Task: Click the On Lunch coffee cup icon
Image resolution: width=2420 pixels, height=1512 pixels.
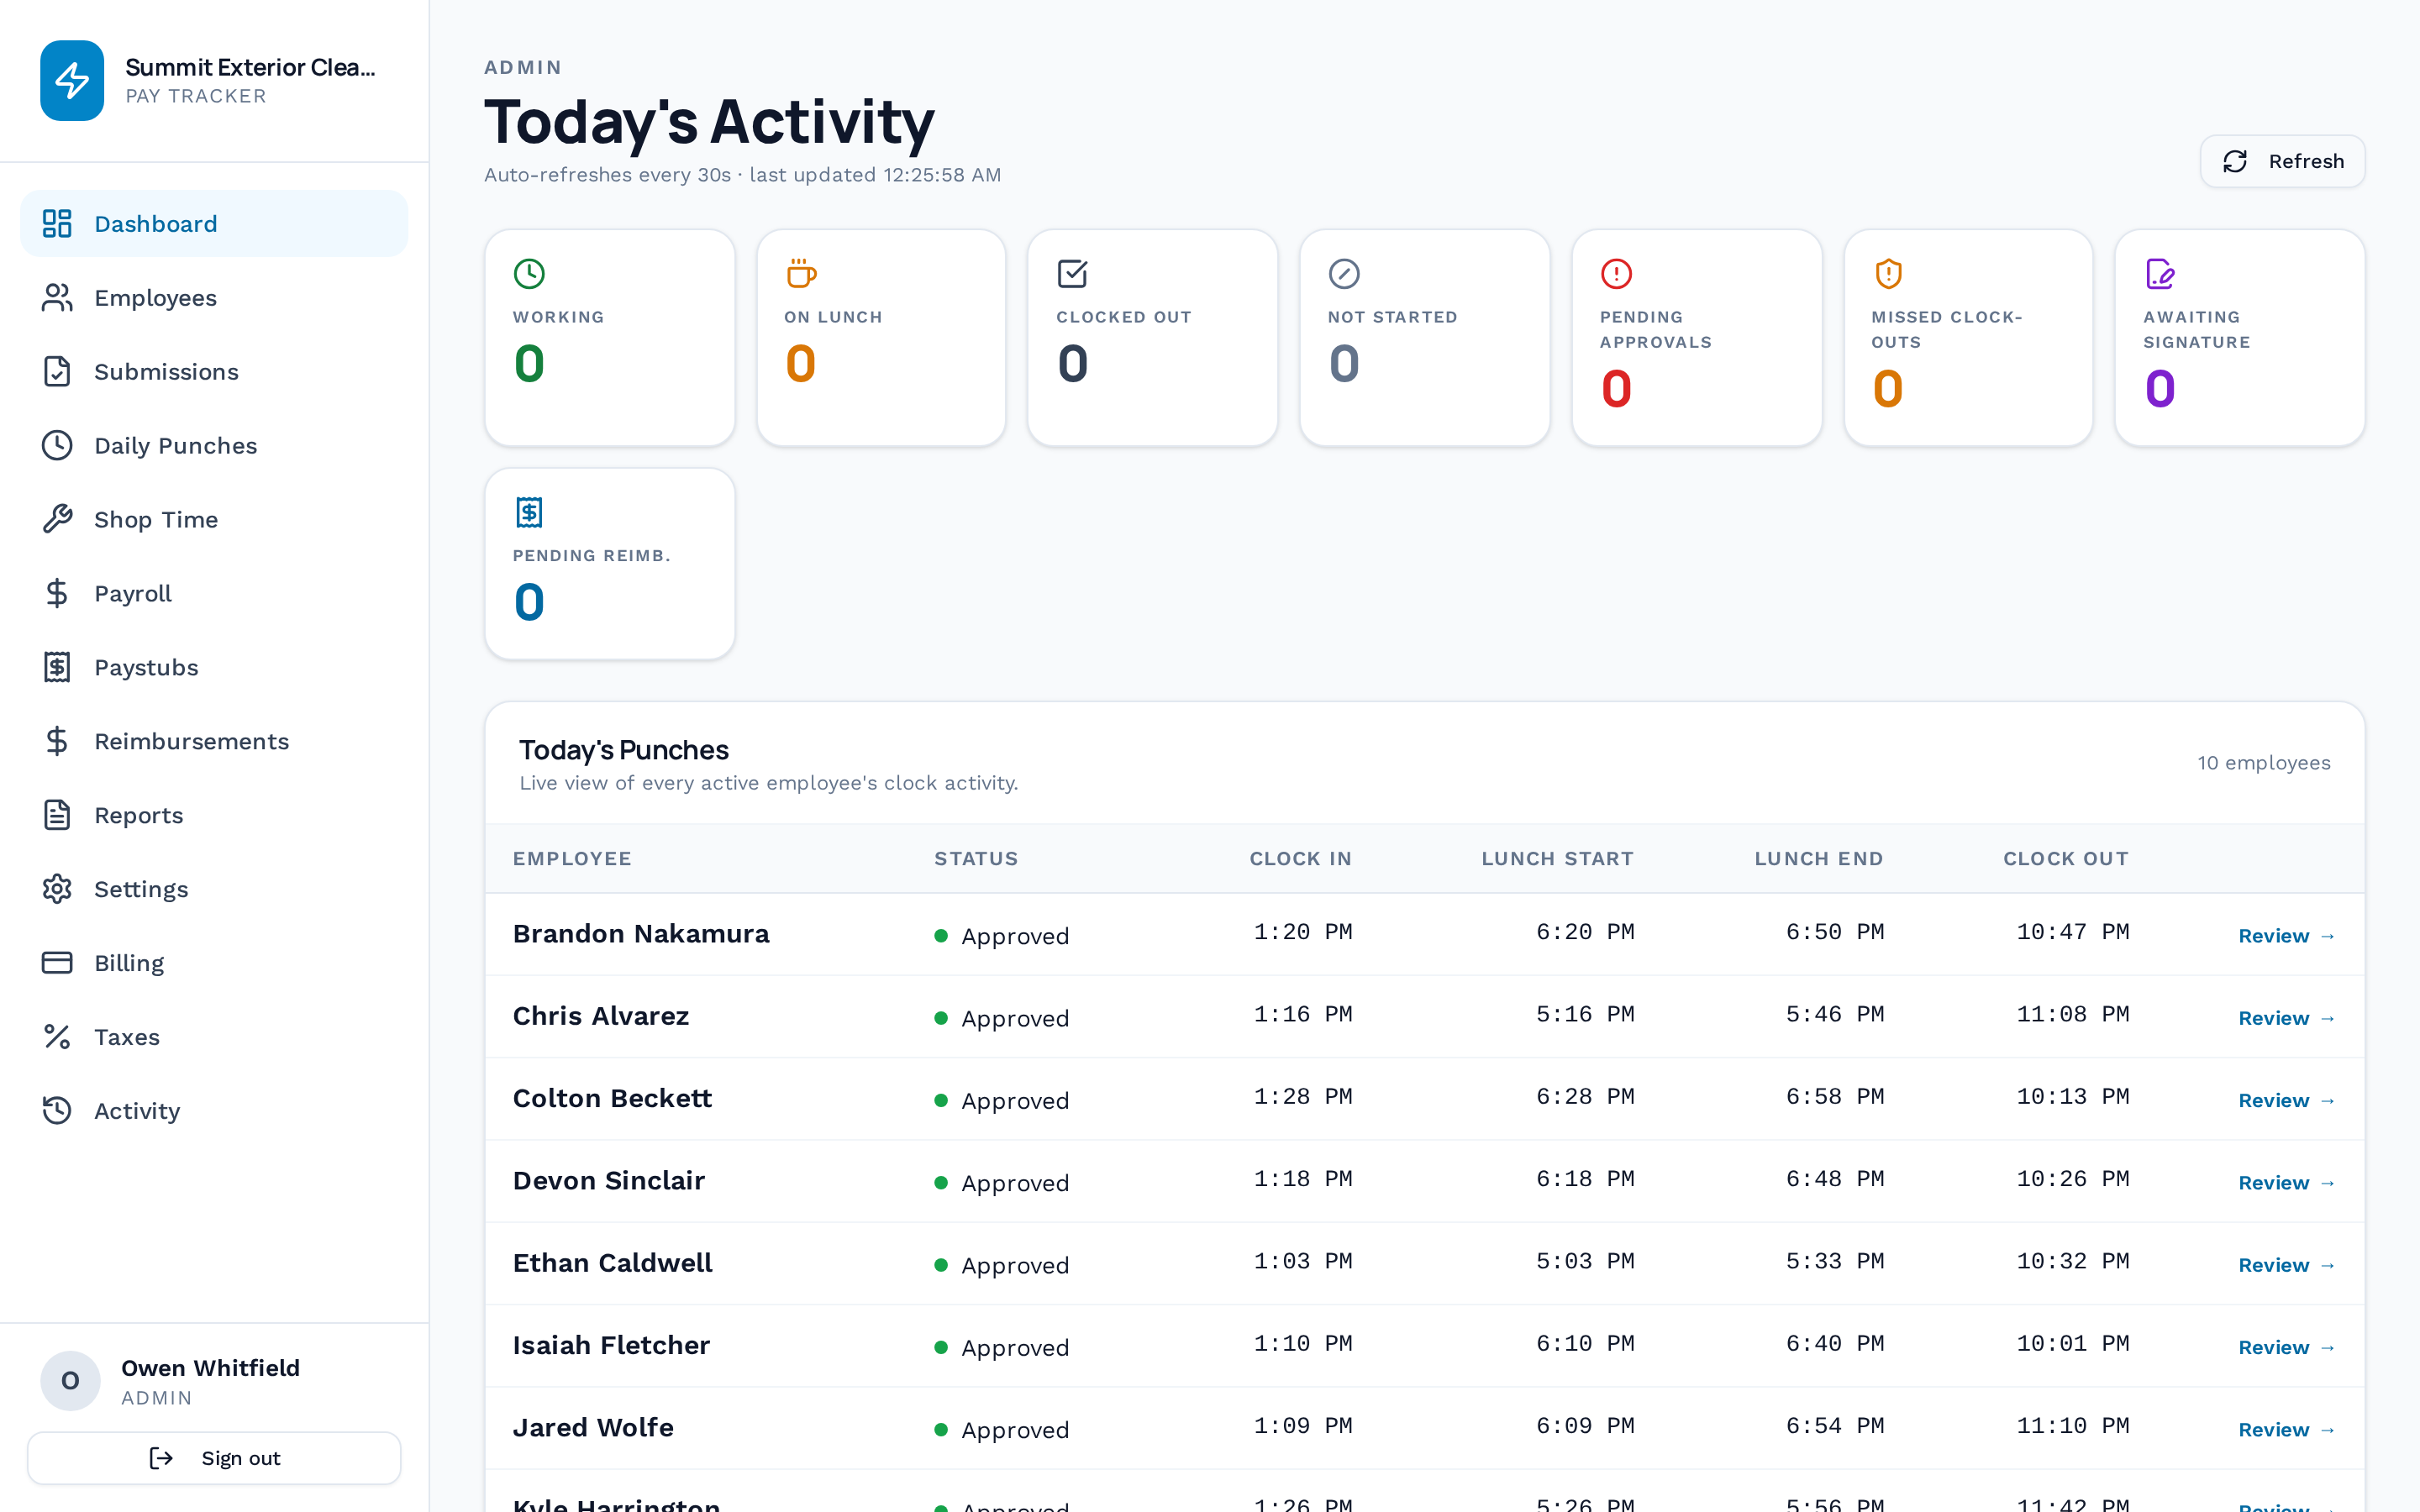Action: (801, 273)
